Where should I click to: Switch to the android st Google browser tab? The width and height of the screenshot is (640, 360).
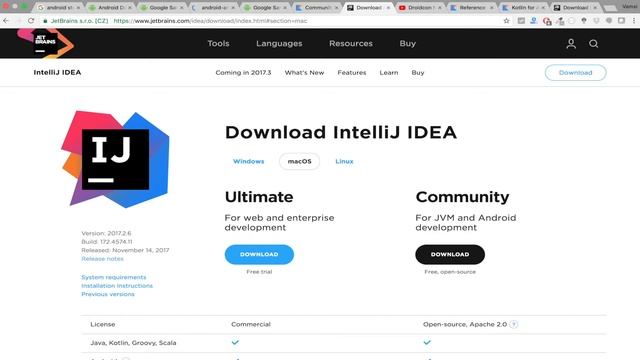tap(58, 7)
